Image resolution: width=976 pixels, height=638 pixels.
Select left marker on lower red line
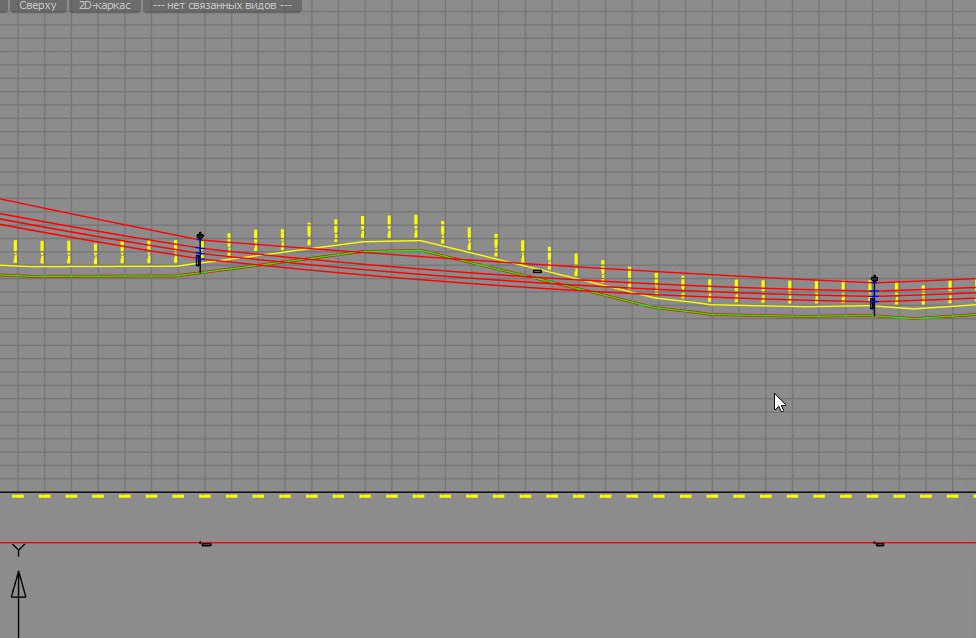[x=206, y=544]
